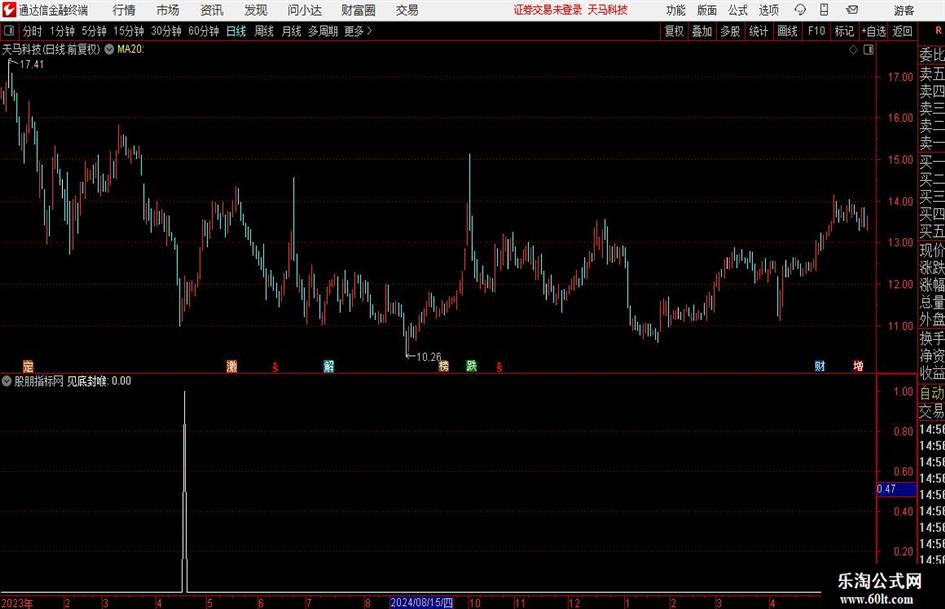Viewport: 945px width, 609px height.
Task: Click the 解 event marker on chart
Action: 328,366
